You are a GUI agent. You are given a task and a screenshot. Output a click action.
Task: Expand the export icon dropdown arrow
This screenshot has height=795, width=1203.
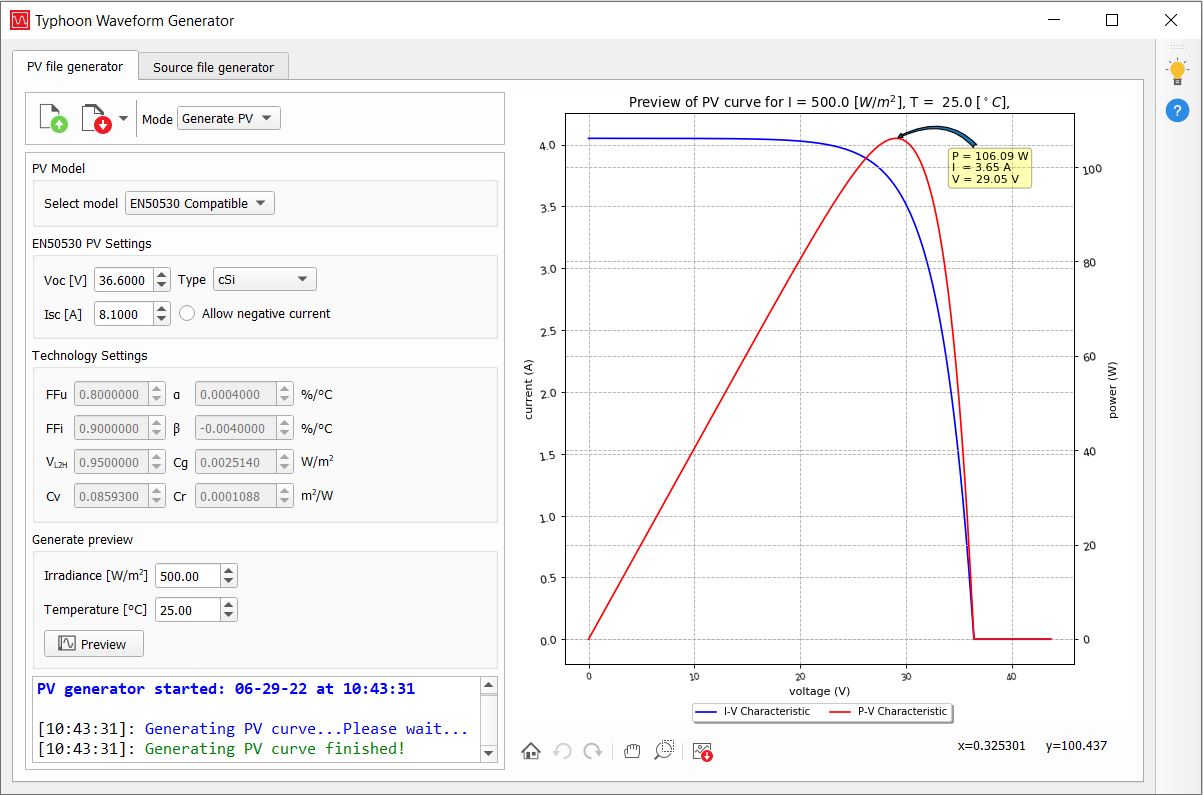click(x=123, y=118)
